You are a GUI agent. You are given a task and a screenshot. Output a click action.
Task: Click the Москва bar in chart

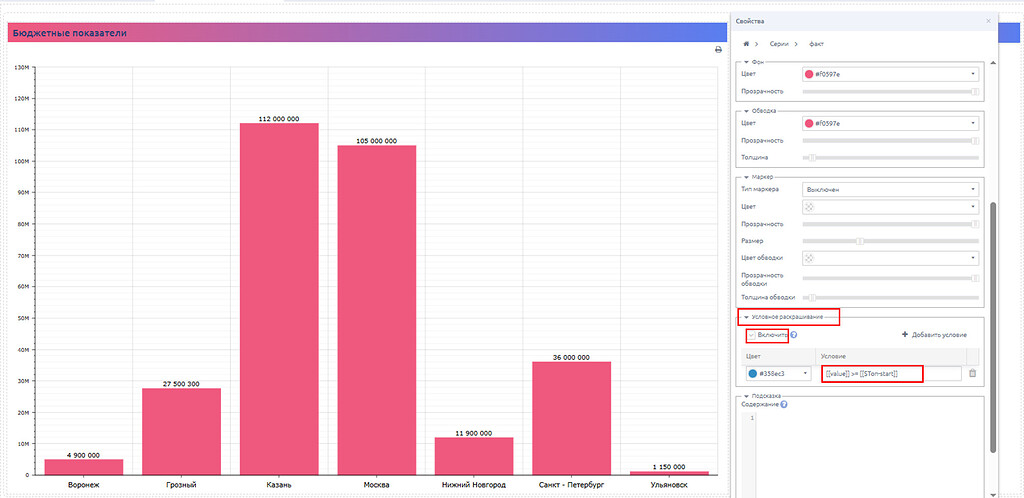tap(377, 310)
